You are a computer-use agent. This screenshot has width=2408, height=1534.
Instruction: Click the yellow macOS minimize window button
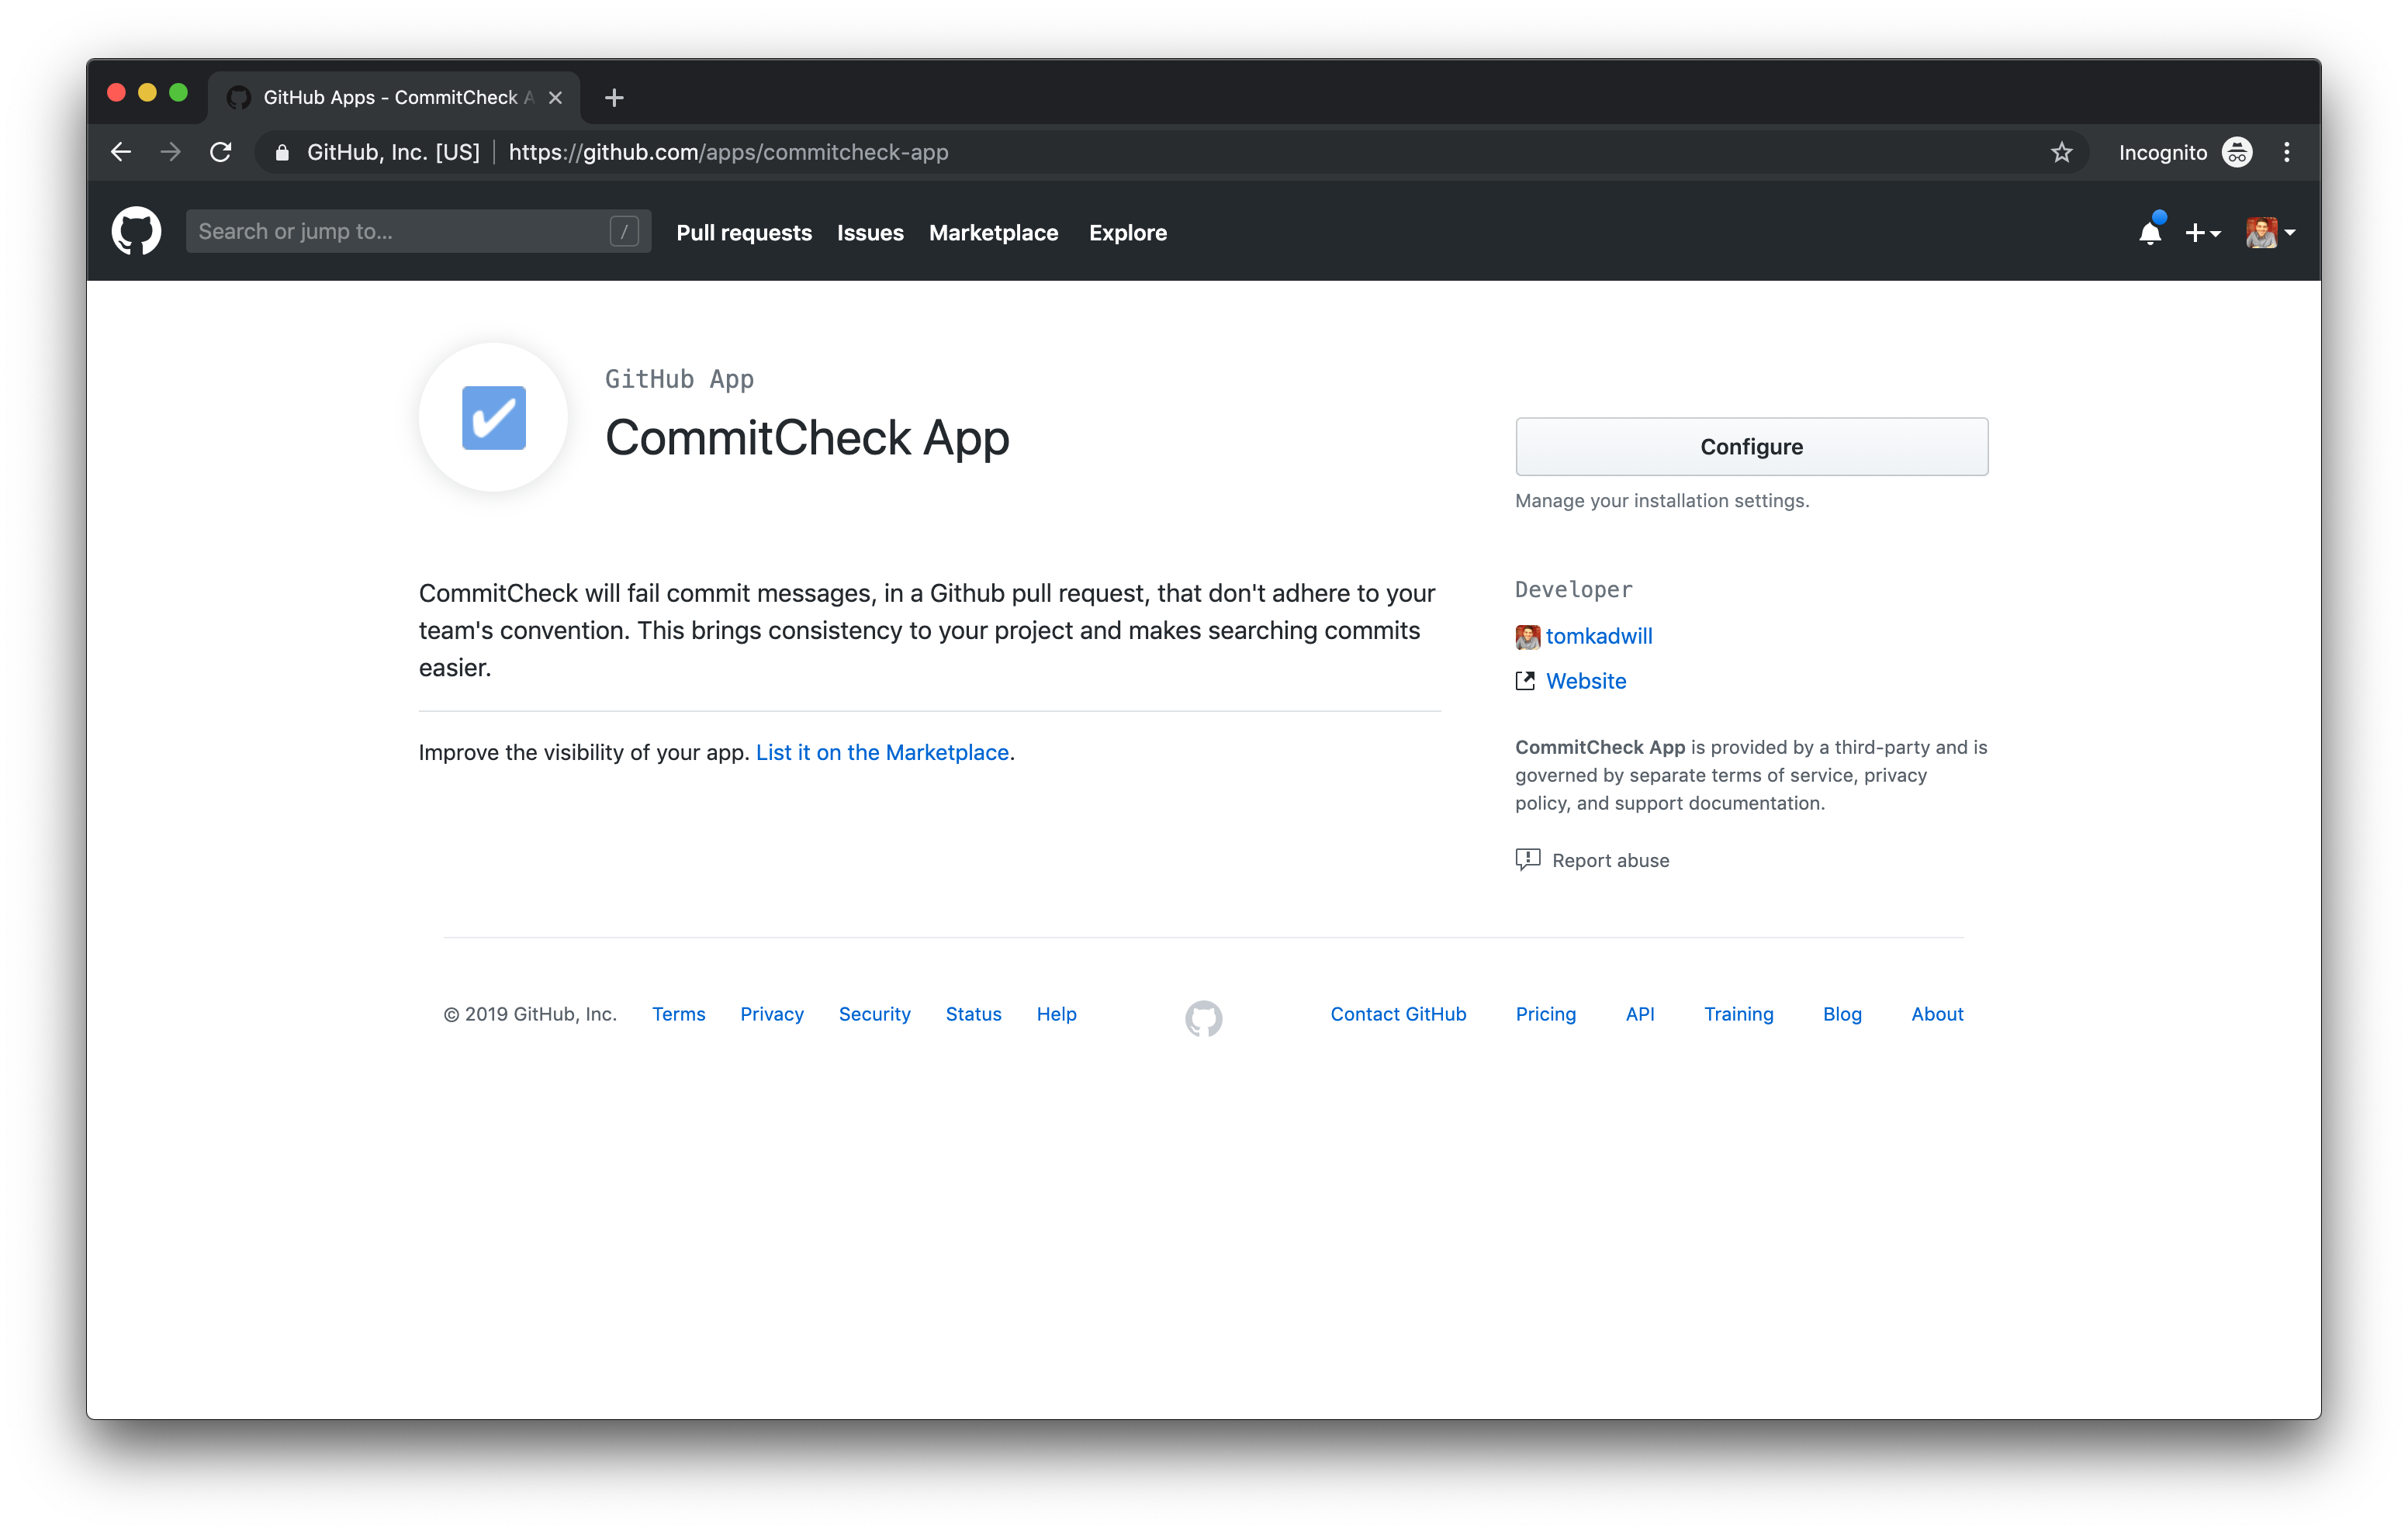pyautogui.click(x=147, y=93)
